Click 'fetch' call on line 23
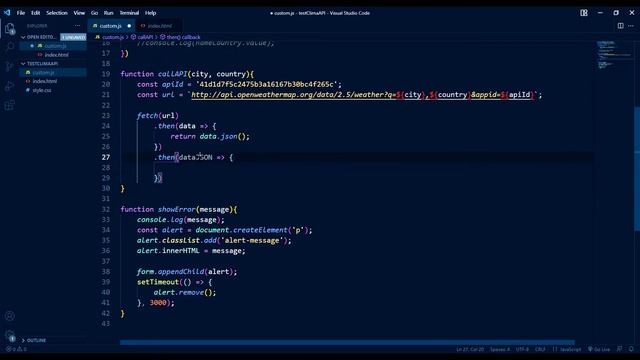 pyautogui.click(x=147, y=116)
